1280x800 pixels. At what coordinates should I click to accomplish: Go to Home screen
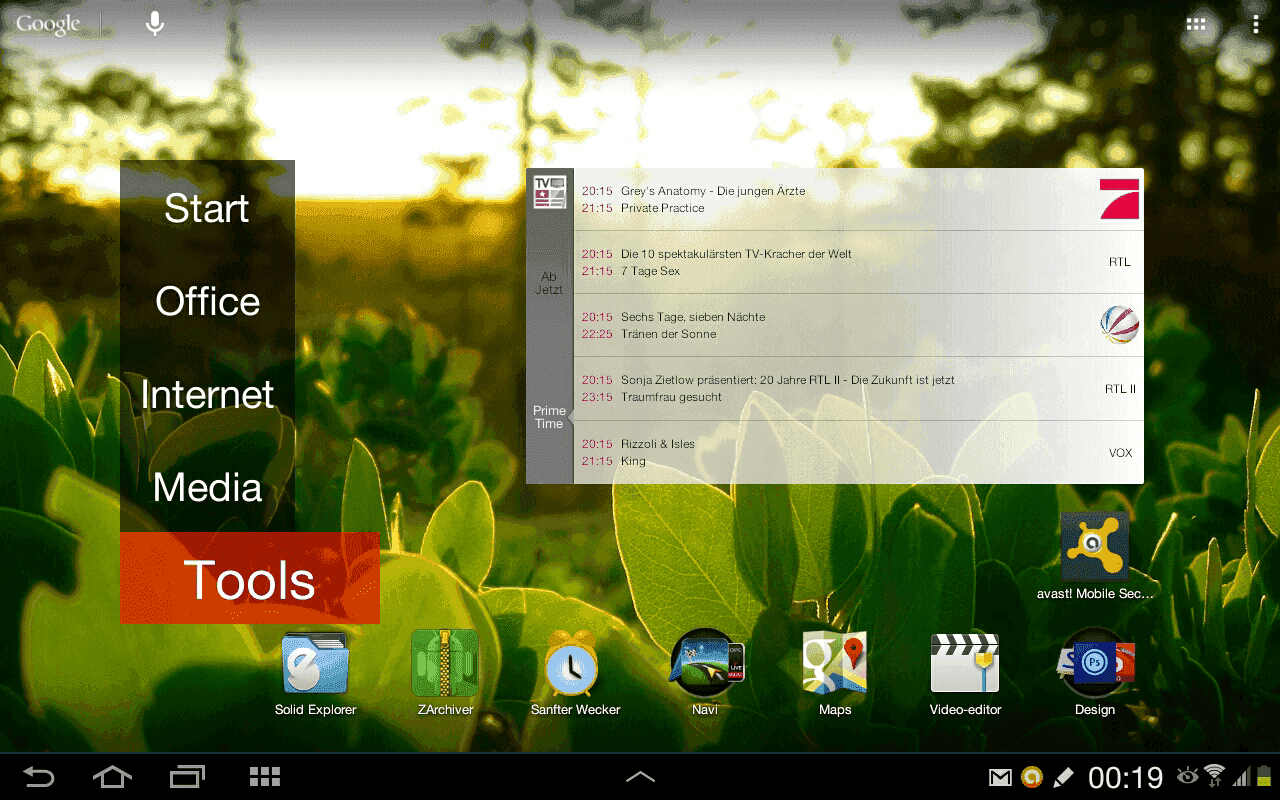pos(112,777)
